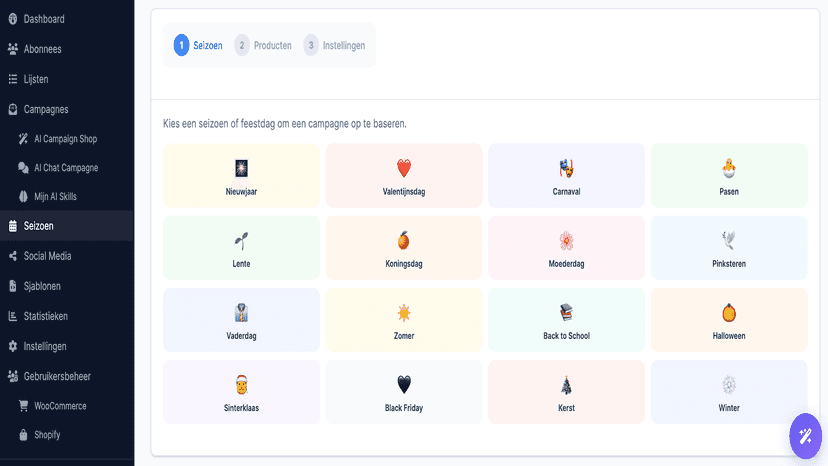Select the Back to School card
Screen dimensions: 828x466
coord(567,320)
